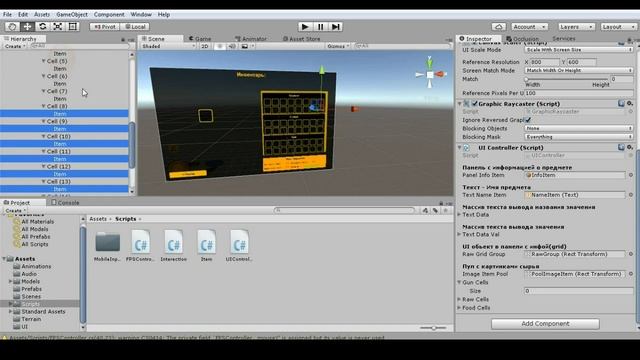The height and width of the screenshot is (360, 640).
Task: Open UI Scale Mode dropdown
Action: (x=578, y=50)
